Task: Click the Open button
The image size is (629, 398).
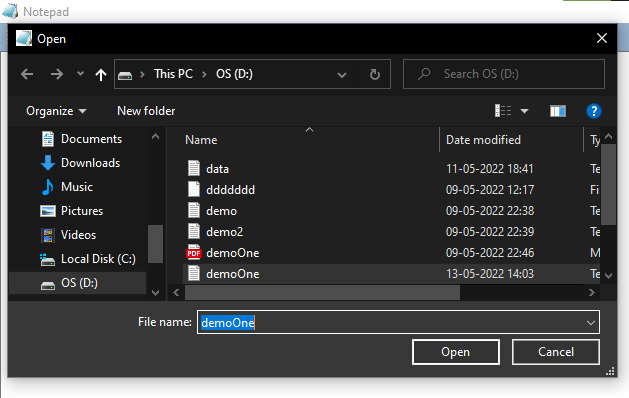Action: tap(456, 352)
